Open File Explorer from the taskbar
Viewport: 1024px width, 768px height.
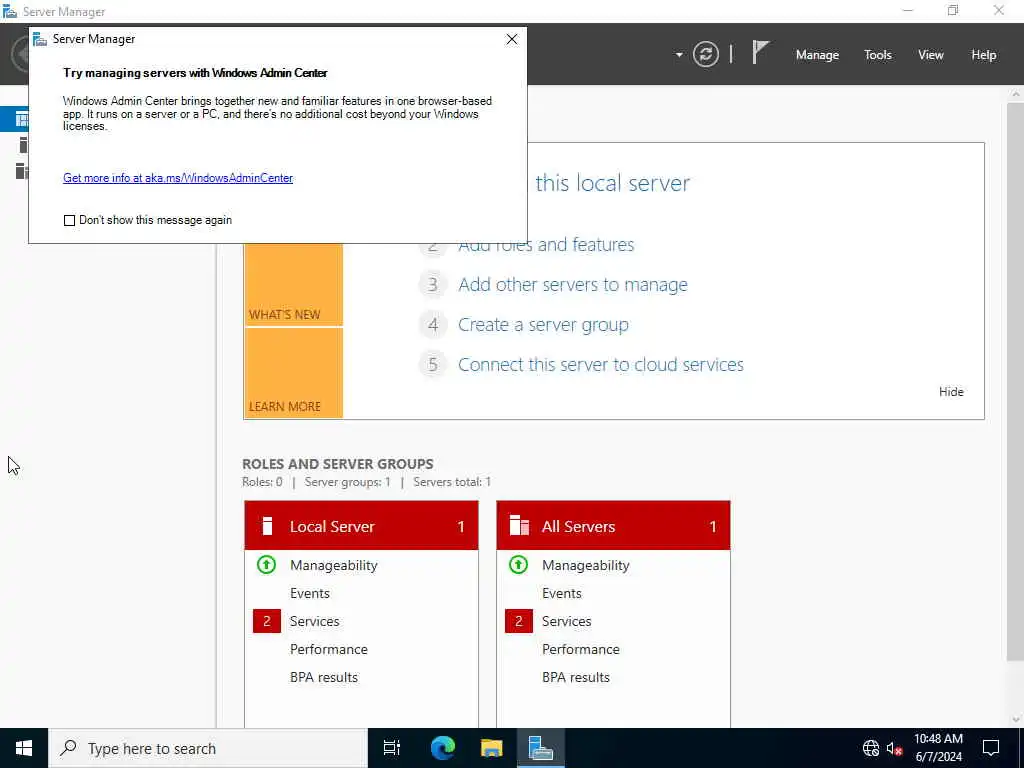[x=491, y=748]
